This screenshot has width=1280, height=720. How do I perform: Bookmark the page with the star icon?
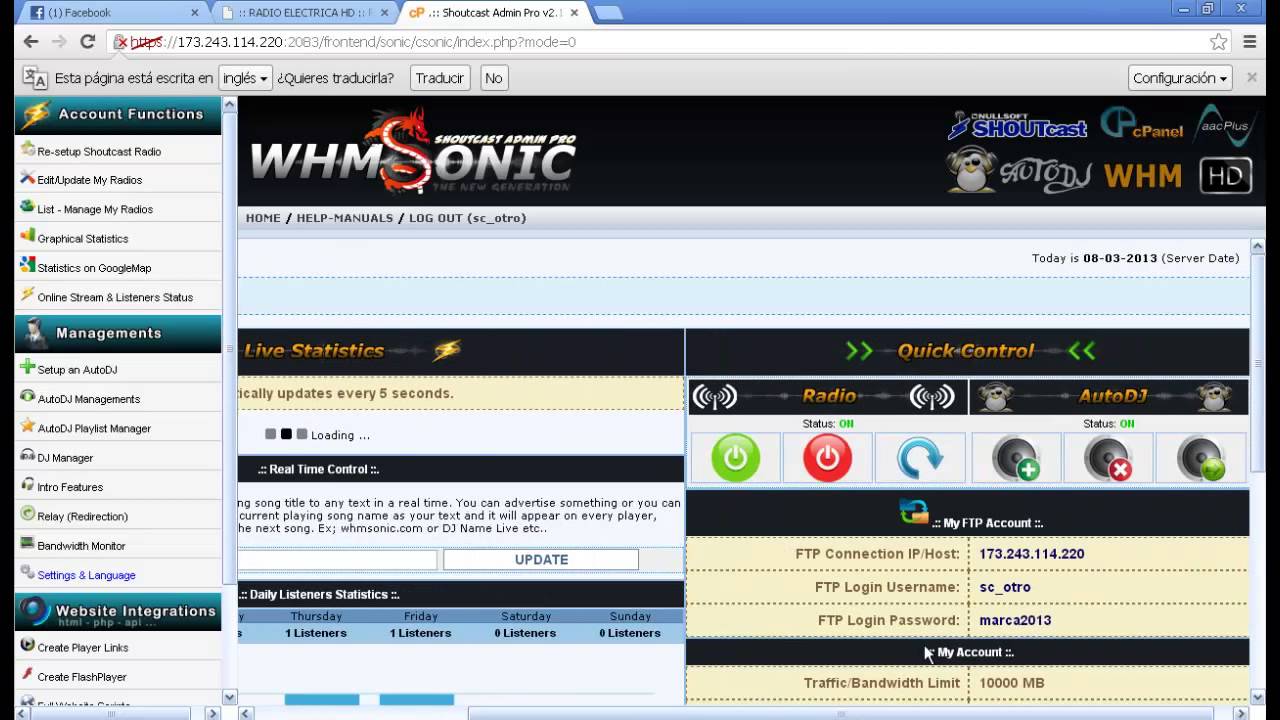click(1218, 42)
